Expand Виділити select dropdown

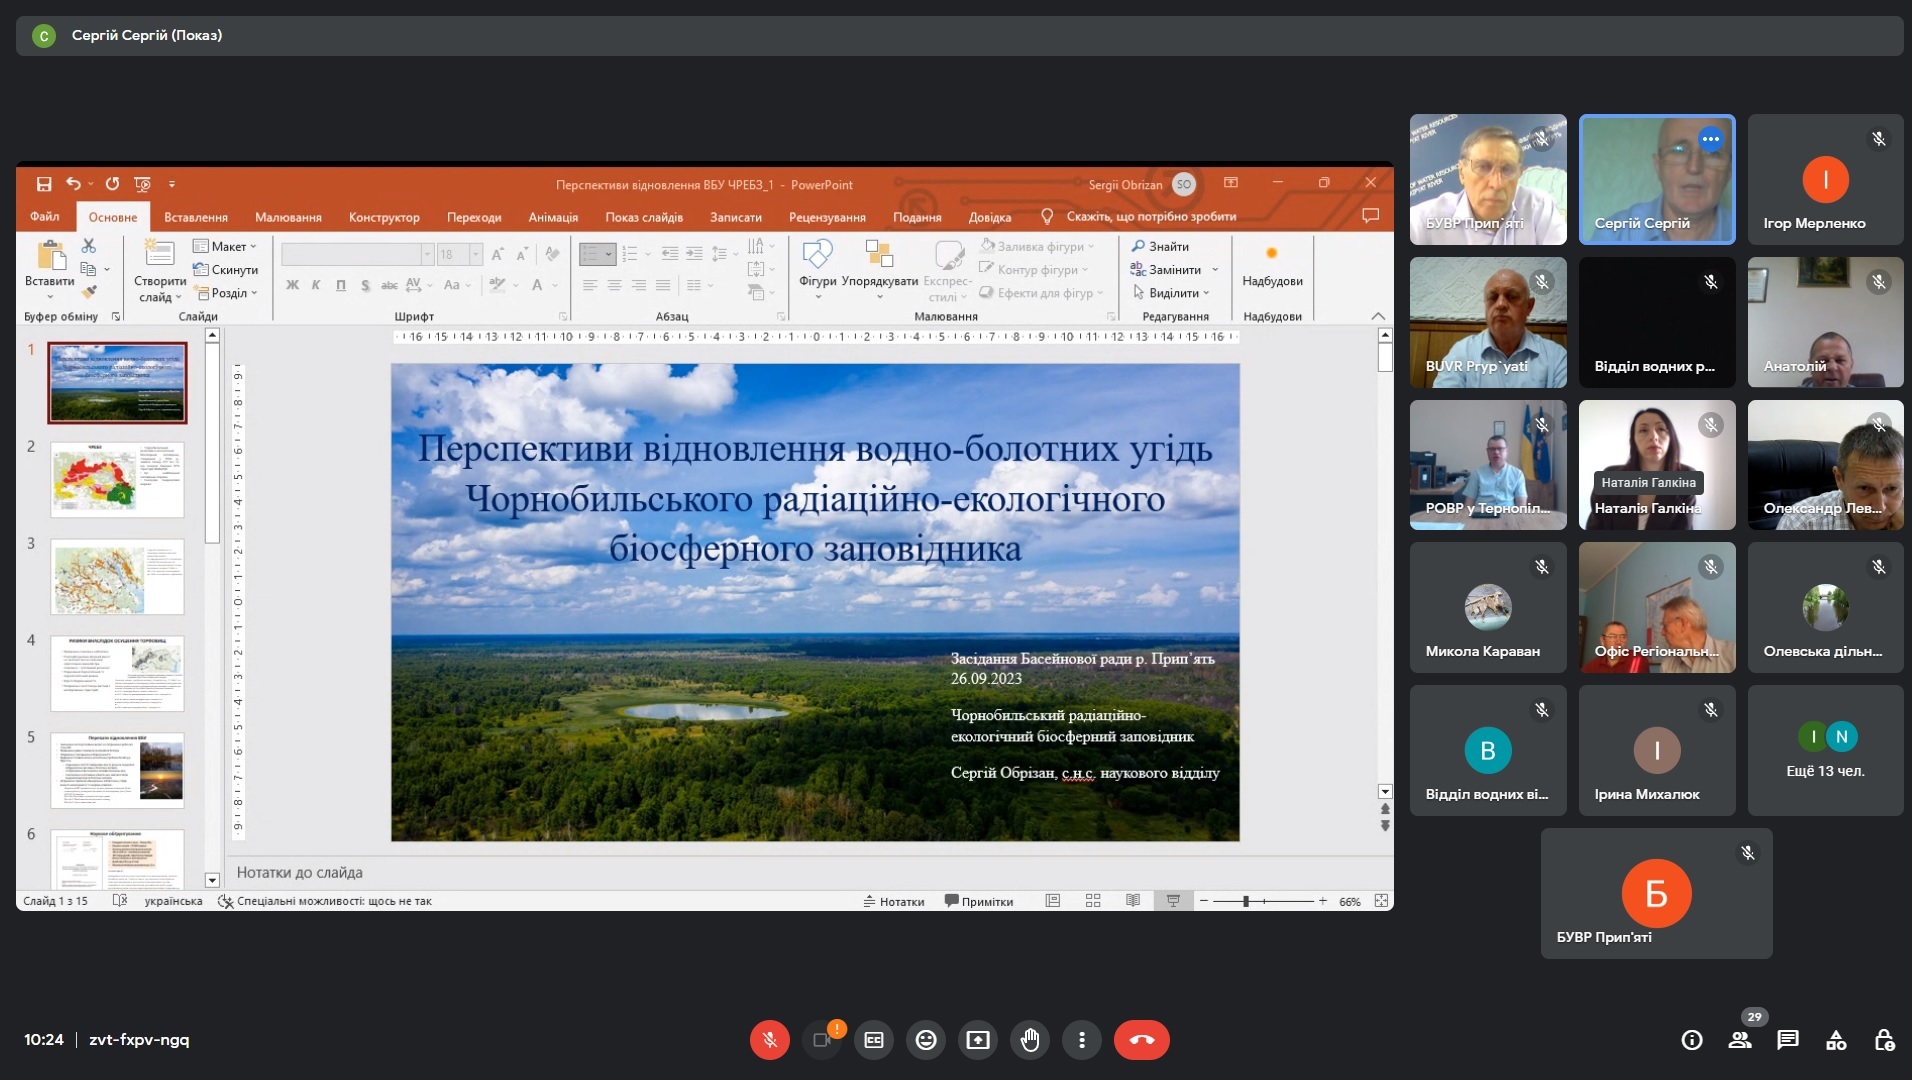1171,293
